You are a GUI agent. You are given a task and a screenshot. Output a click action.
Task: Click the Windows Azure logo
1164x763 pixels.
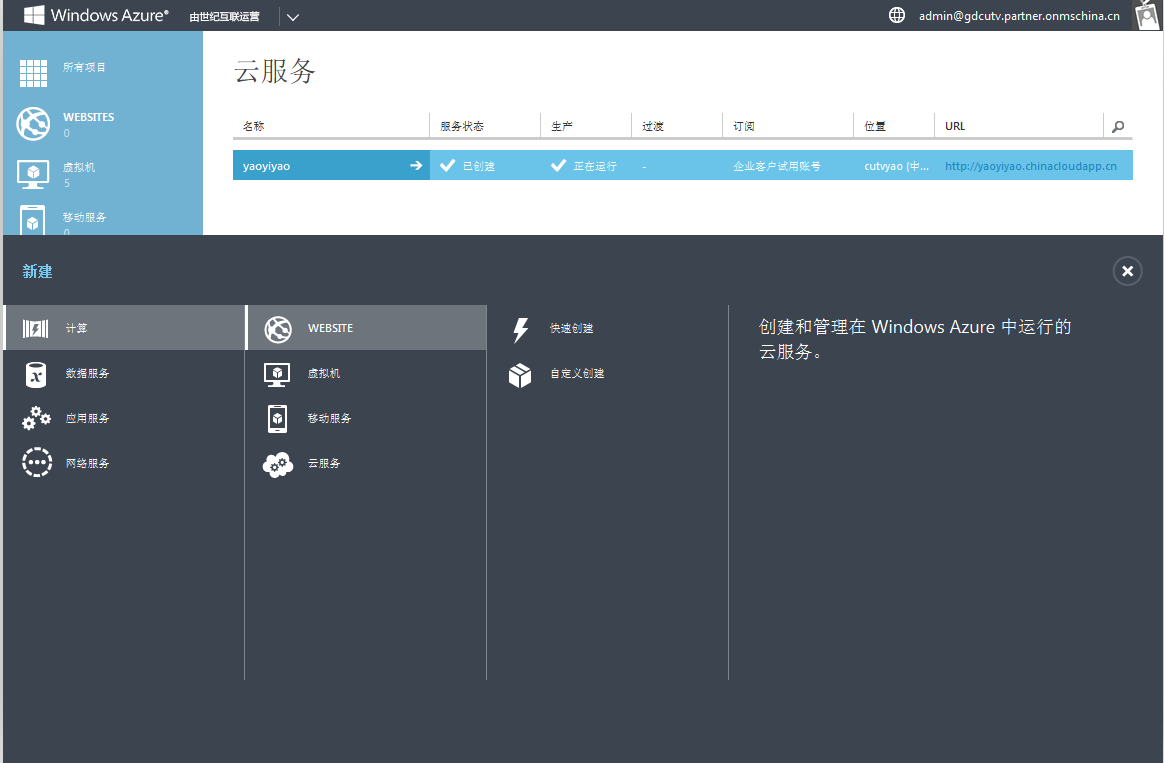coord(97,15)
